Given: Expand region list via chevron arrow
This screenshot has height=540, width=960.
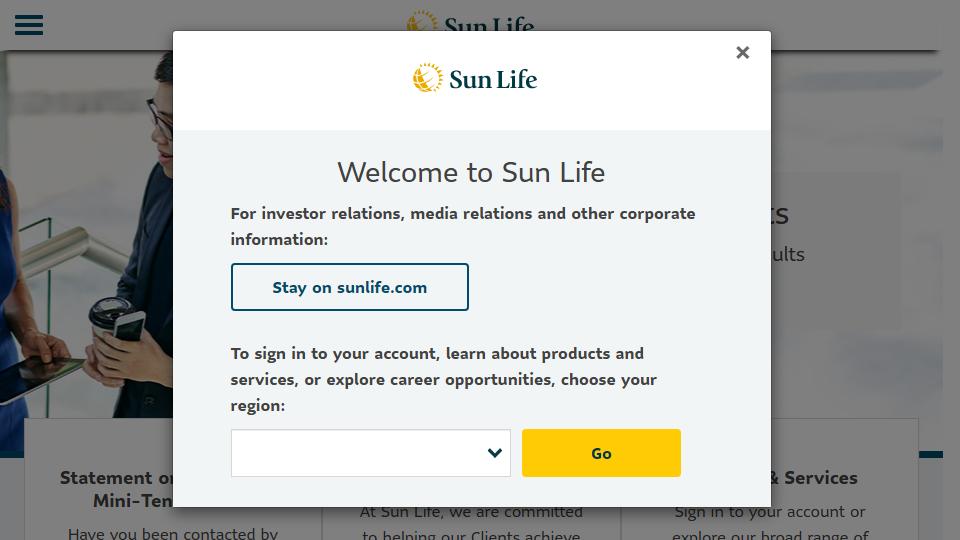Looking at the screenshot, I should click(495, 453).
